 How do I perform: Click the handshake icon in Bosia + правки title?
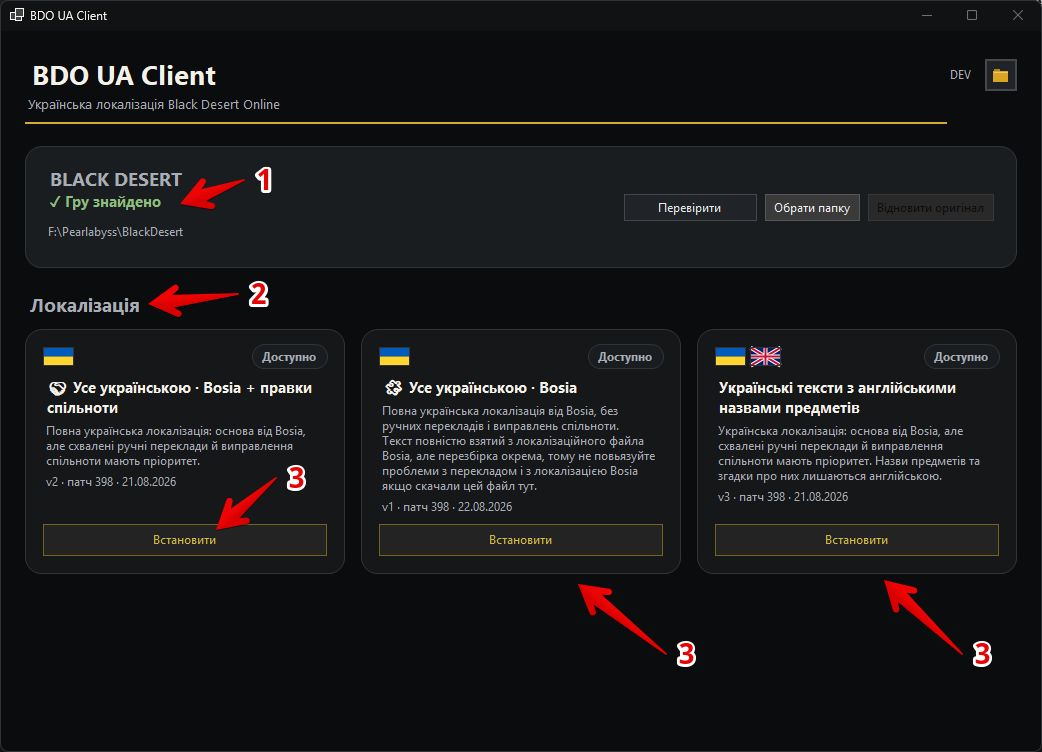click(x=58, y=389)
